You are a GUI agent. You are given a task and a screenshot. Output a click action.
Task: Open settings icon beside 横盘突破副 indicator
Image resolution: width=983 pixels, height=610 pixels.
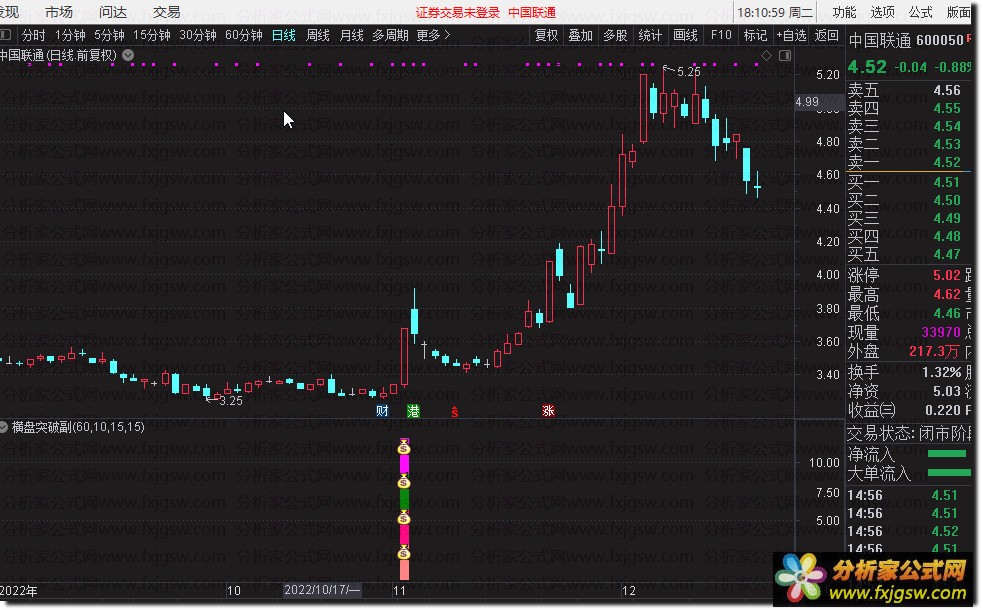(x=4, y=427)
